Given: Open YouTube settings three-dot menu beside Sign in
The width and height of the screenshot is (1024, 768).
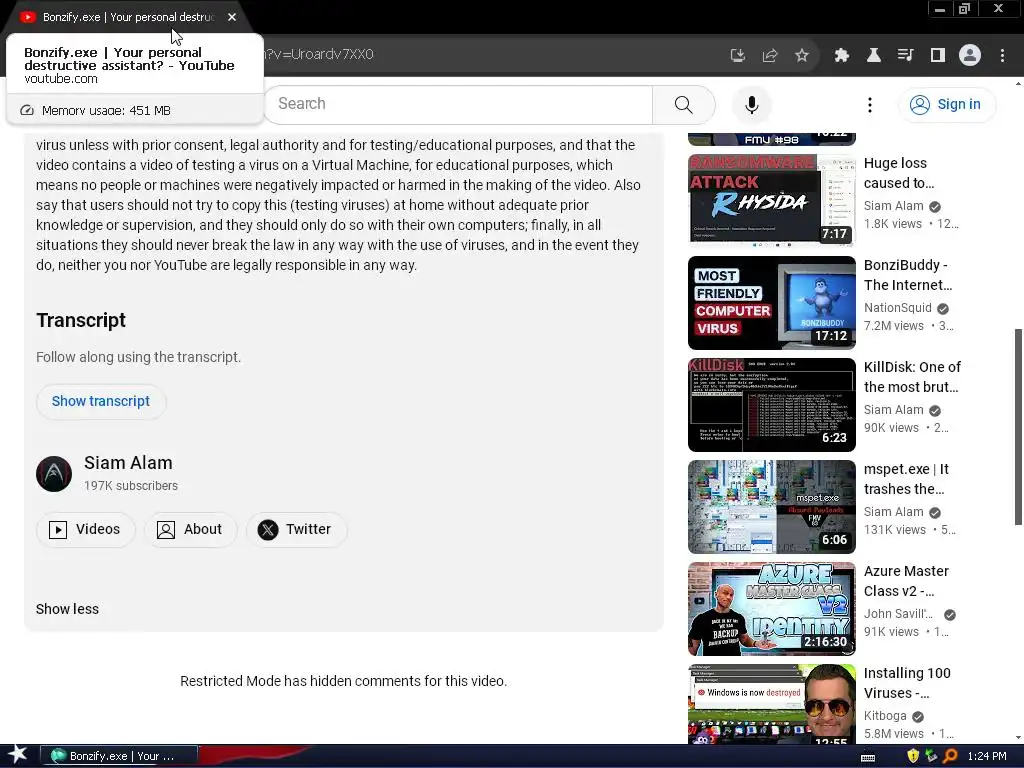Looking at the screenshot, I should tap(869, 104).
